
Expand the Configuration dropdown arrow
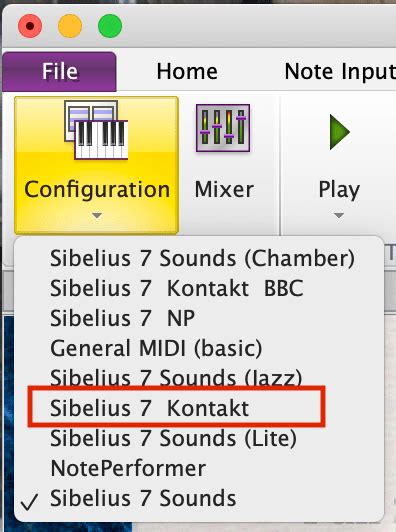coord(97,215)
